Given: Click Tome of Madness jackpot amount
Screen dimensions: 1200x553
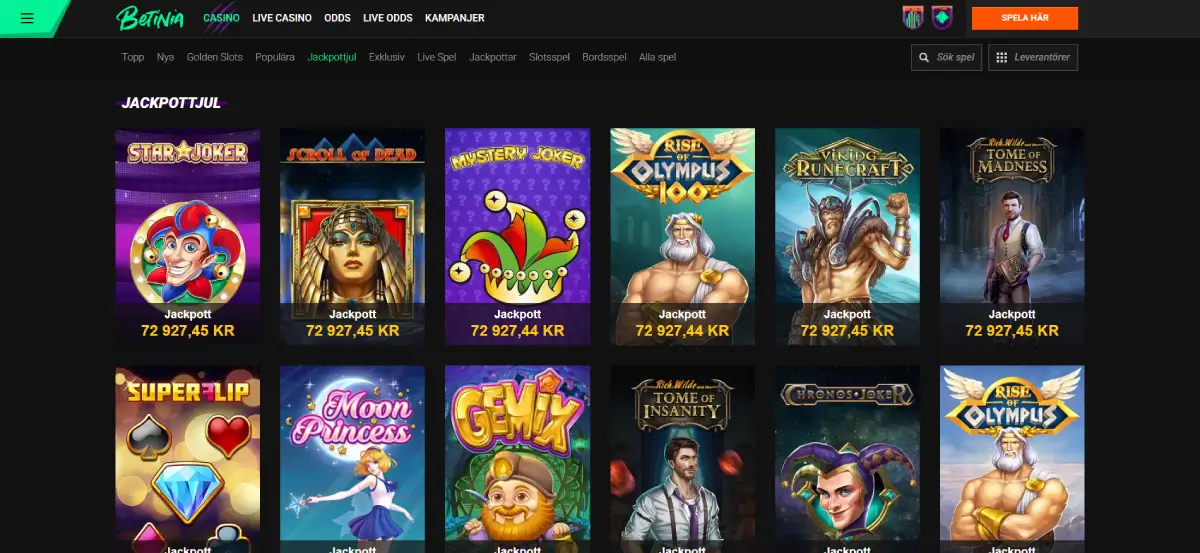Looking at the screenshot, I should click(1012, 330).
